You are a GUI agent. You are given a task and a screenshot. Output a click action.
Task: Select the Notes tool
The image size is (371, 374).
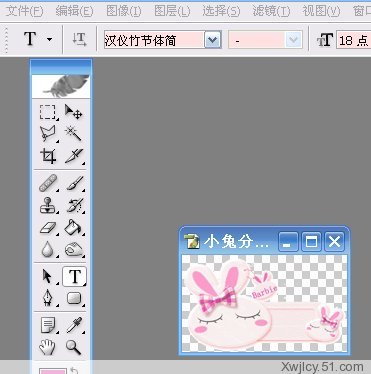(x=48, y=325)
